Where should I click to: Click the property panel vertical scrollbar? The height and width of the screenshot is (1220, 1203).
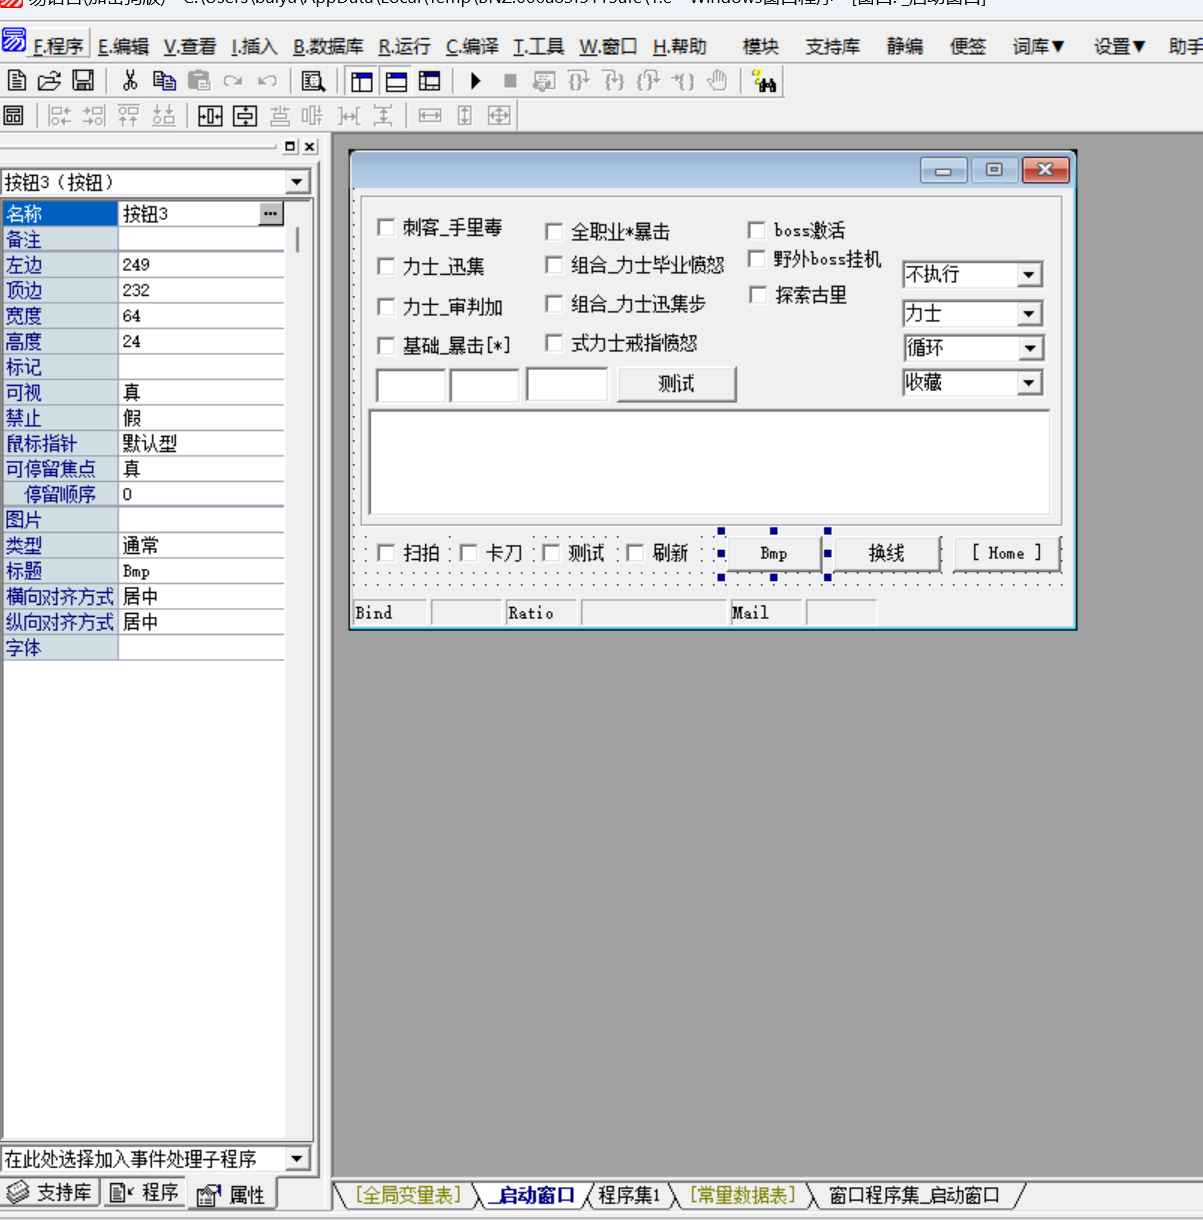point(297,240)
